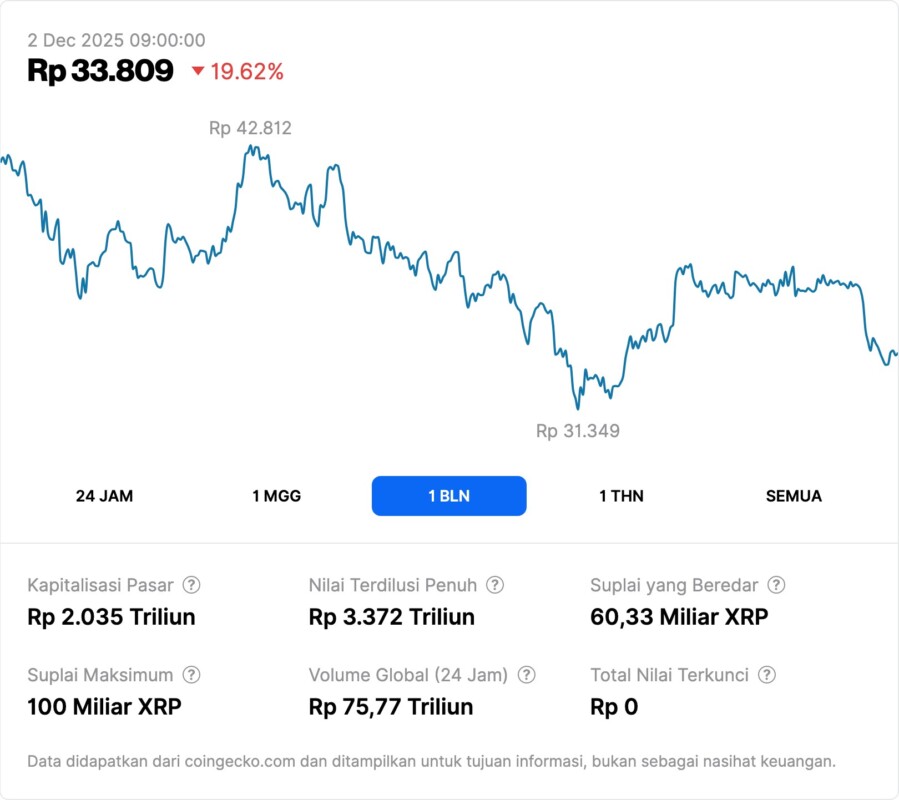
Task: Click the Rp 42.812 high price label
Action: click(250, 128)
